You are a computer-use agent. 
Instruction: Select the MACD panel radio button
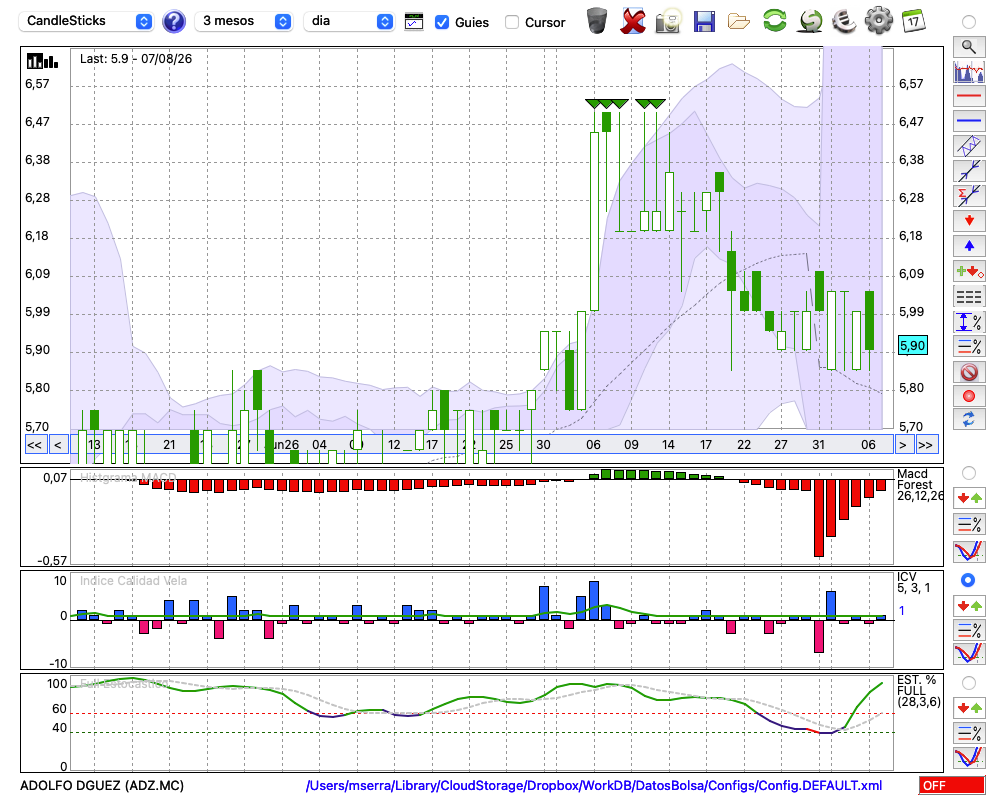click(969, 473)
